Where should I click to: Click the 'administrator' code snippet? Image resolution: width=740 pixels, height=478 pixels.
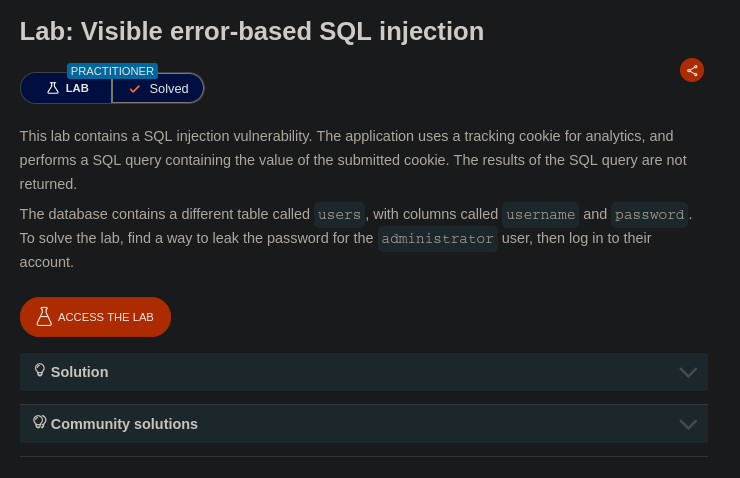[x=438, y=239]
